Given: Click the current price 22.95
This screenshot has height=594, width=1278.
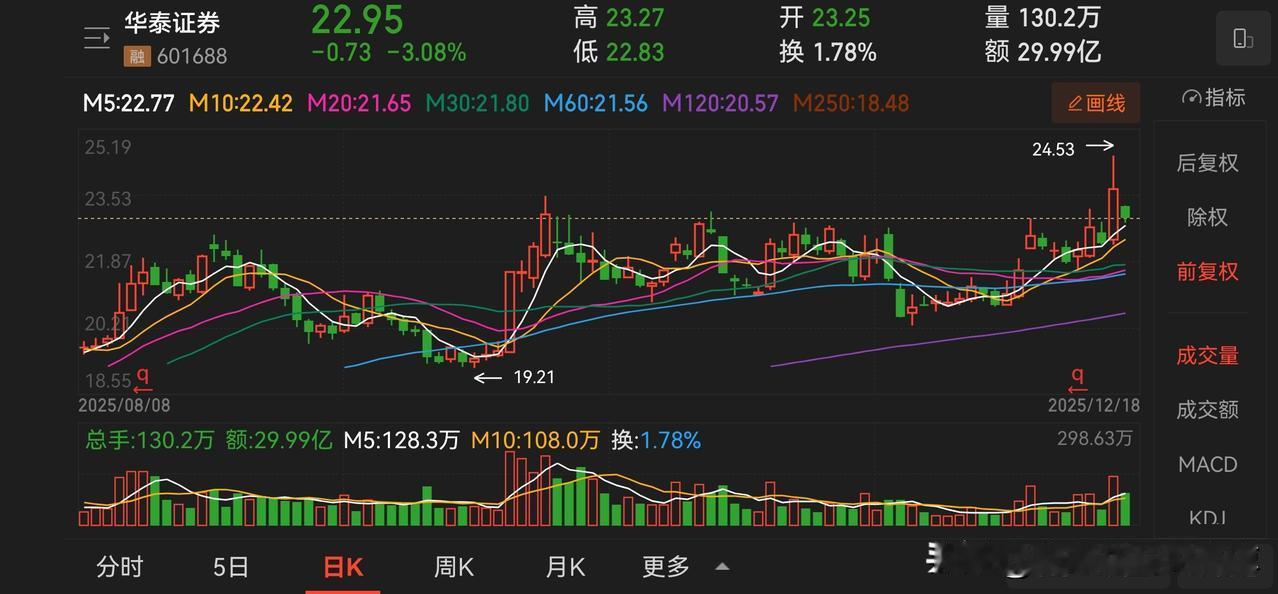Looking at the screenshot, I should 357,19.
